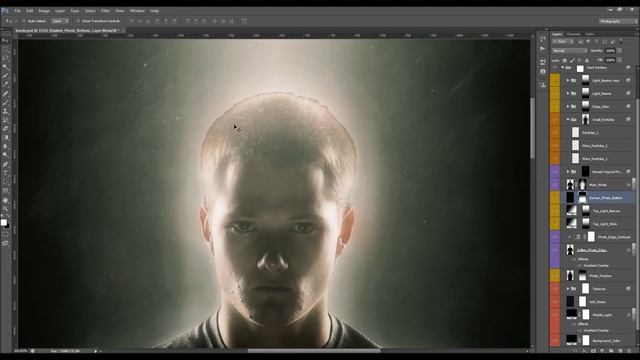Open the layer filter Kind dropdown

[563, 42]
